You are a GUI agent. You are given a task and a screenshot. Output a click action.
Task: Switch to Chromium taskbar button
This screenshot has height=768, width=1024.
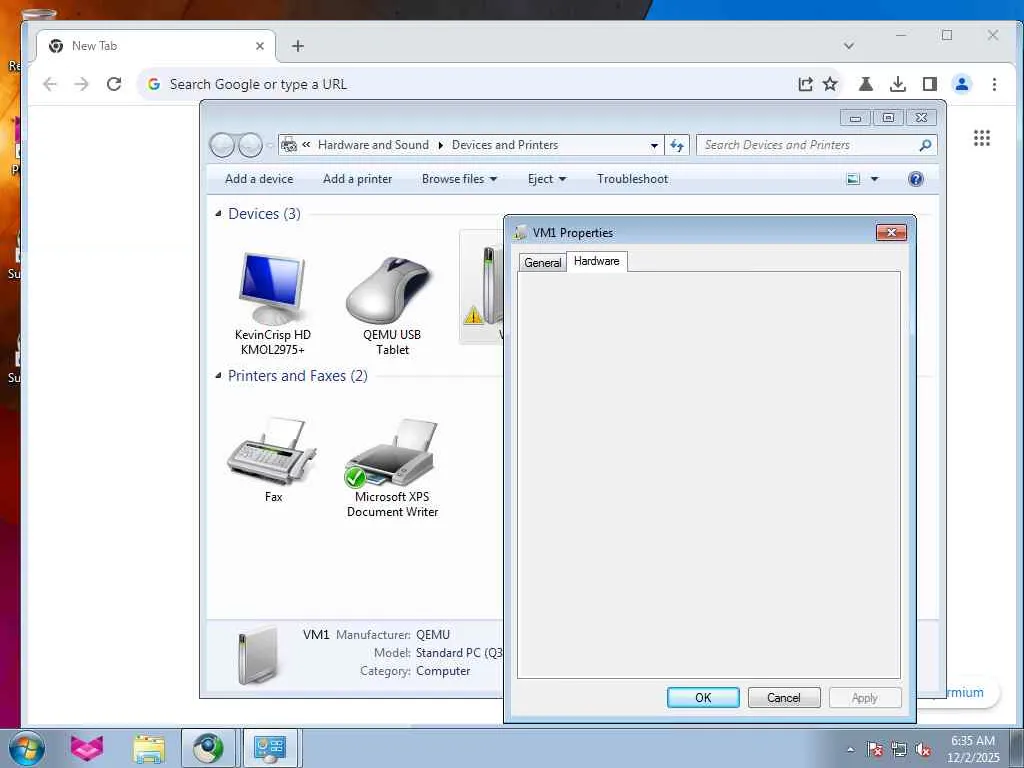point(208,748)
